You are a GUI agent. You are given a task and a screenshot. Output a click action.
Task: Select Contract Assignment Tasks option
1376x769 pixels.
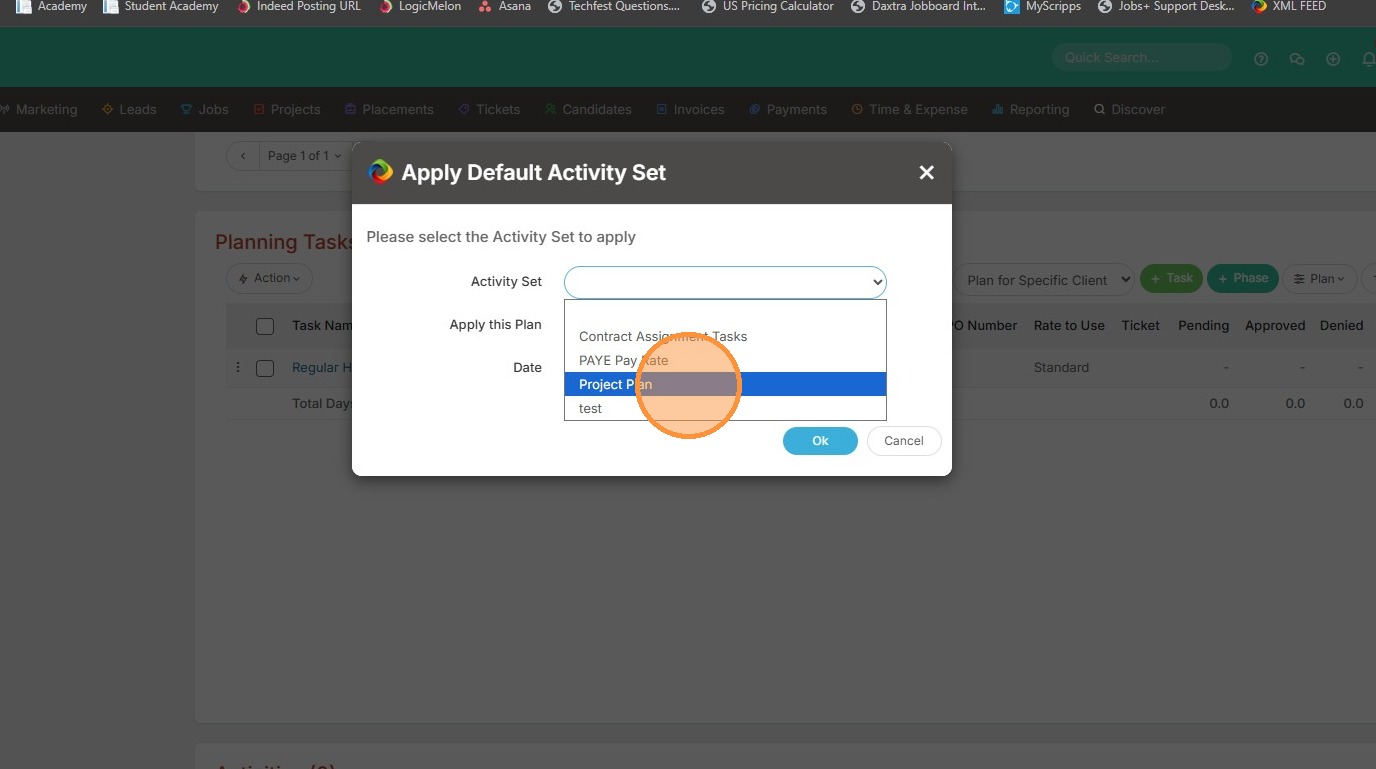725,336
